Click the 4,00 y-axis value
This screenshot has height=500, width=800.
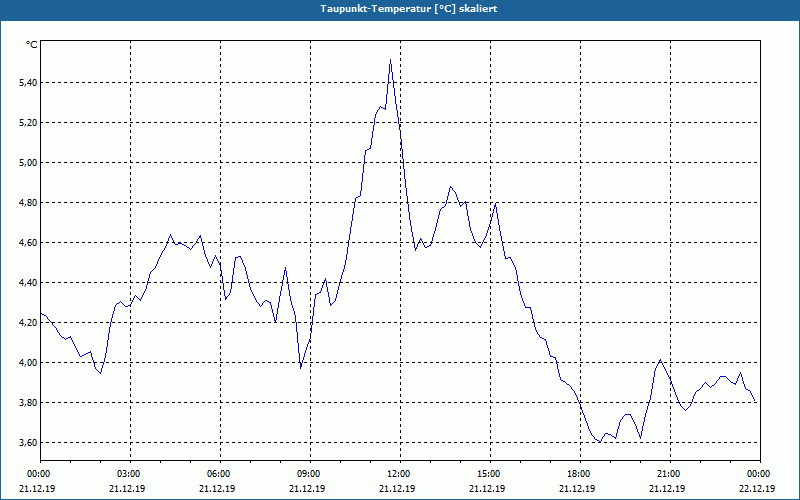[28, 363]
